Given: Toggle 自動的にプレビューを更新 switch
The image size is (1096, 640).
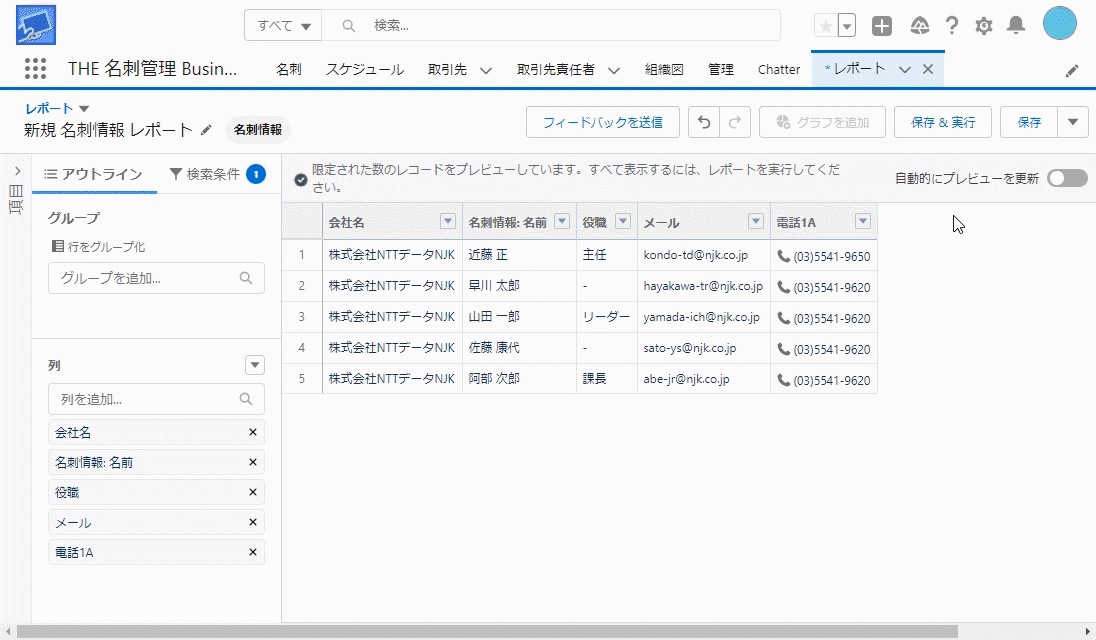Looking at the screenshot, I should (x=1067, y=178).
